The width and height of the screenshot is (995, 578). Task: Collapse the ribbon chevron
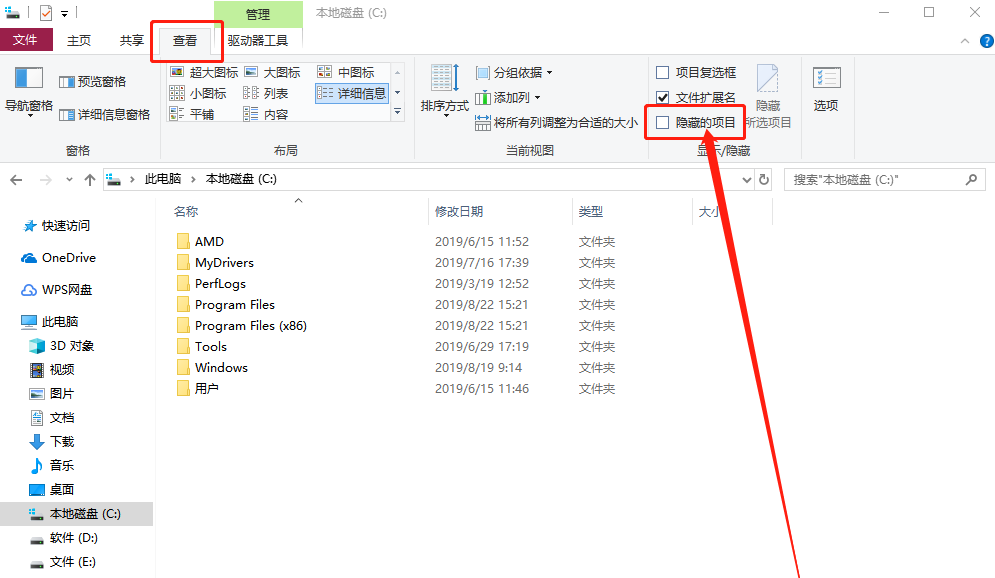(x=965, y=41)
